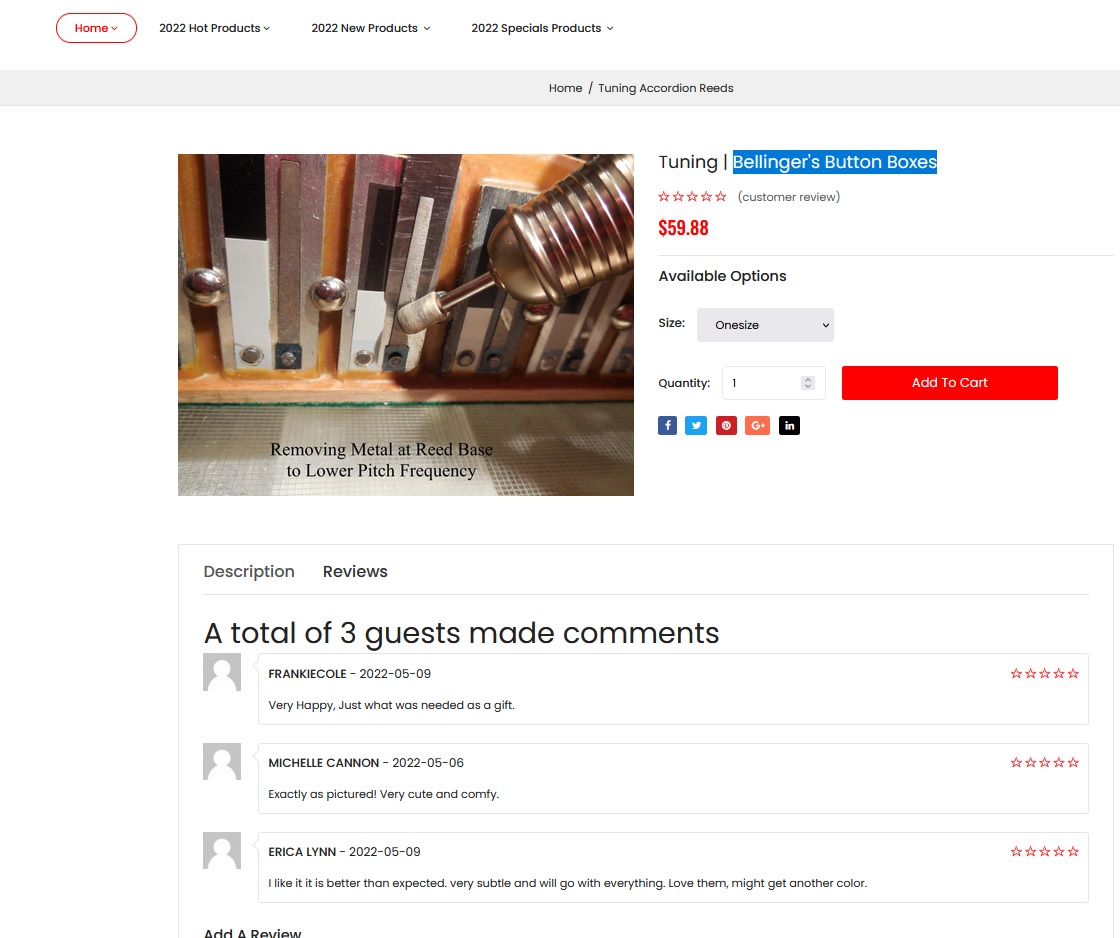
Task: Expand 2022 Hot Products menu
Action: pyautogui.click(x=214, y=28)
